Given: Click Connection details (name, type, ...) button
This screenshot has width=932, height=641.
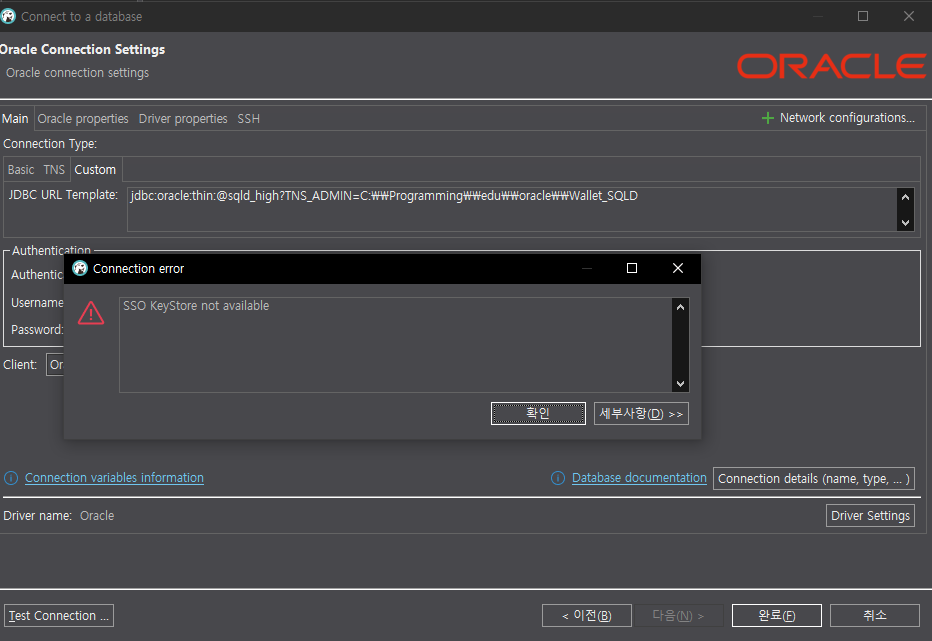Looking at the screenshot, I should (x=813, y=479).
